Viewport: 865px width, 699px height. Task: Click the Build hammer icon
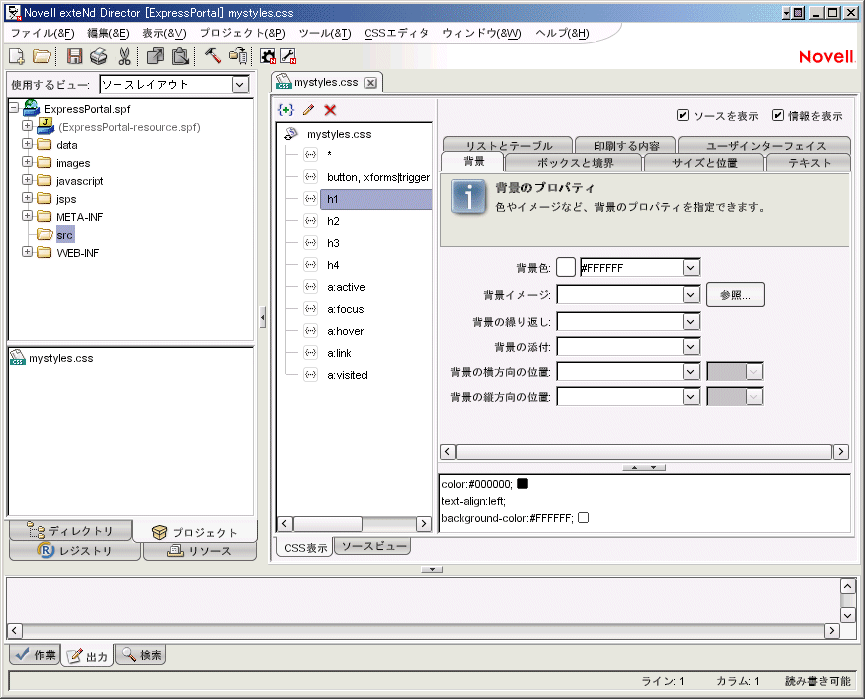coord(212,56)
